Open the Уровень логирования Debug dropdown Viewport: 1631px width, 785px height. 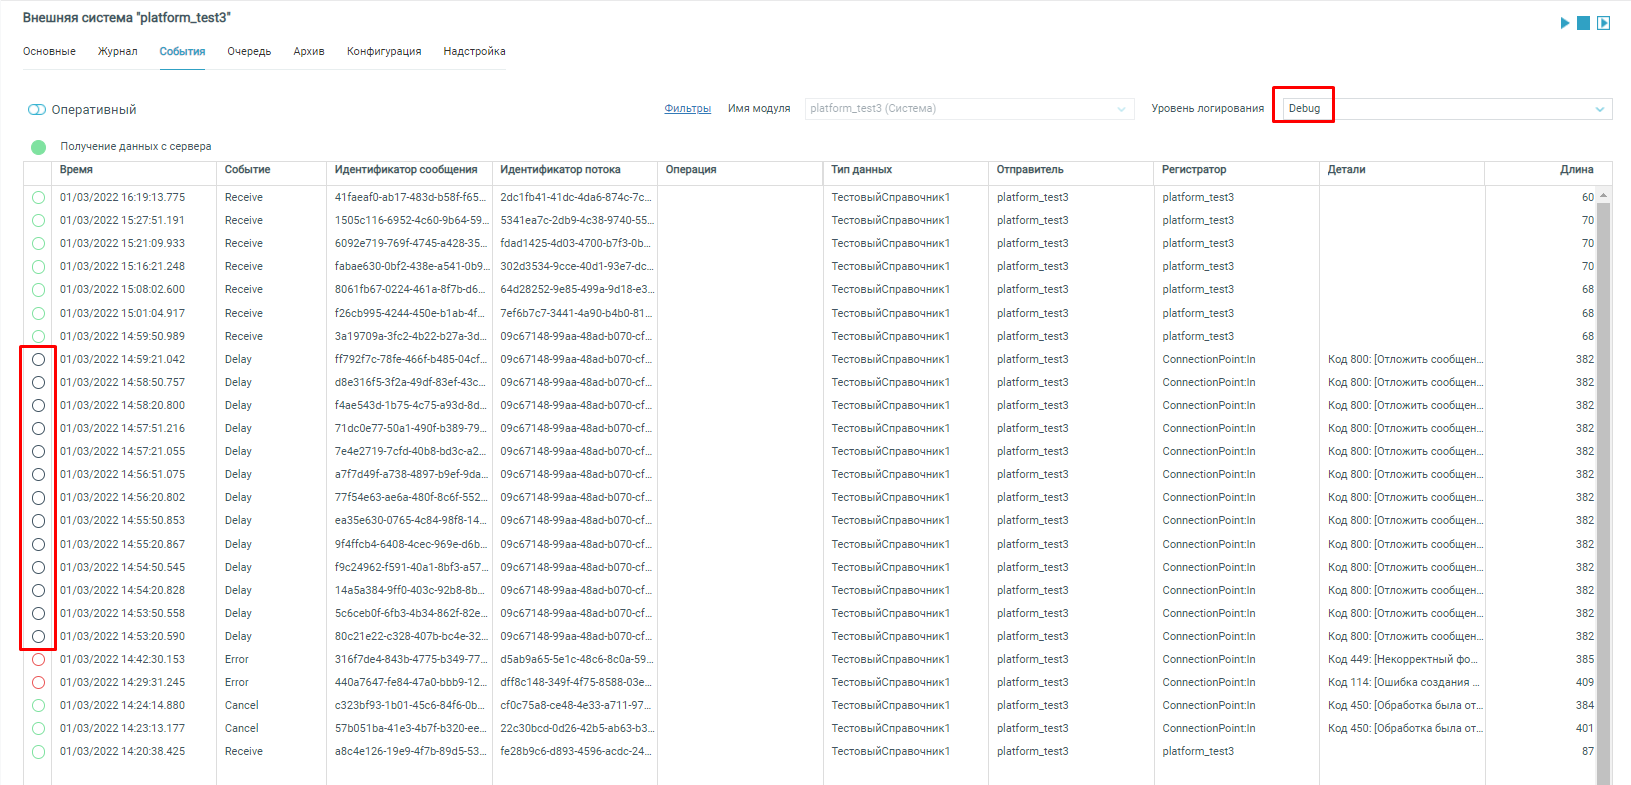tap(1445, 109)
